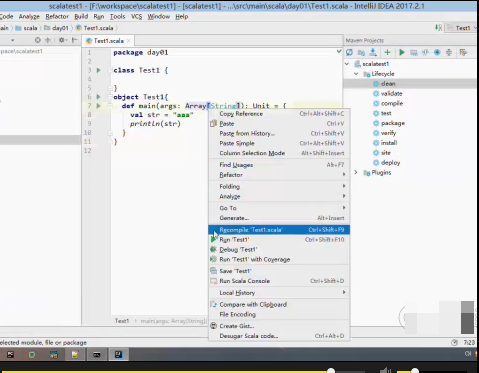Close the Test1.scala editor tab
The image size is (479, 373).
pyautogui.click(x=129, y=41)
